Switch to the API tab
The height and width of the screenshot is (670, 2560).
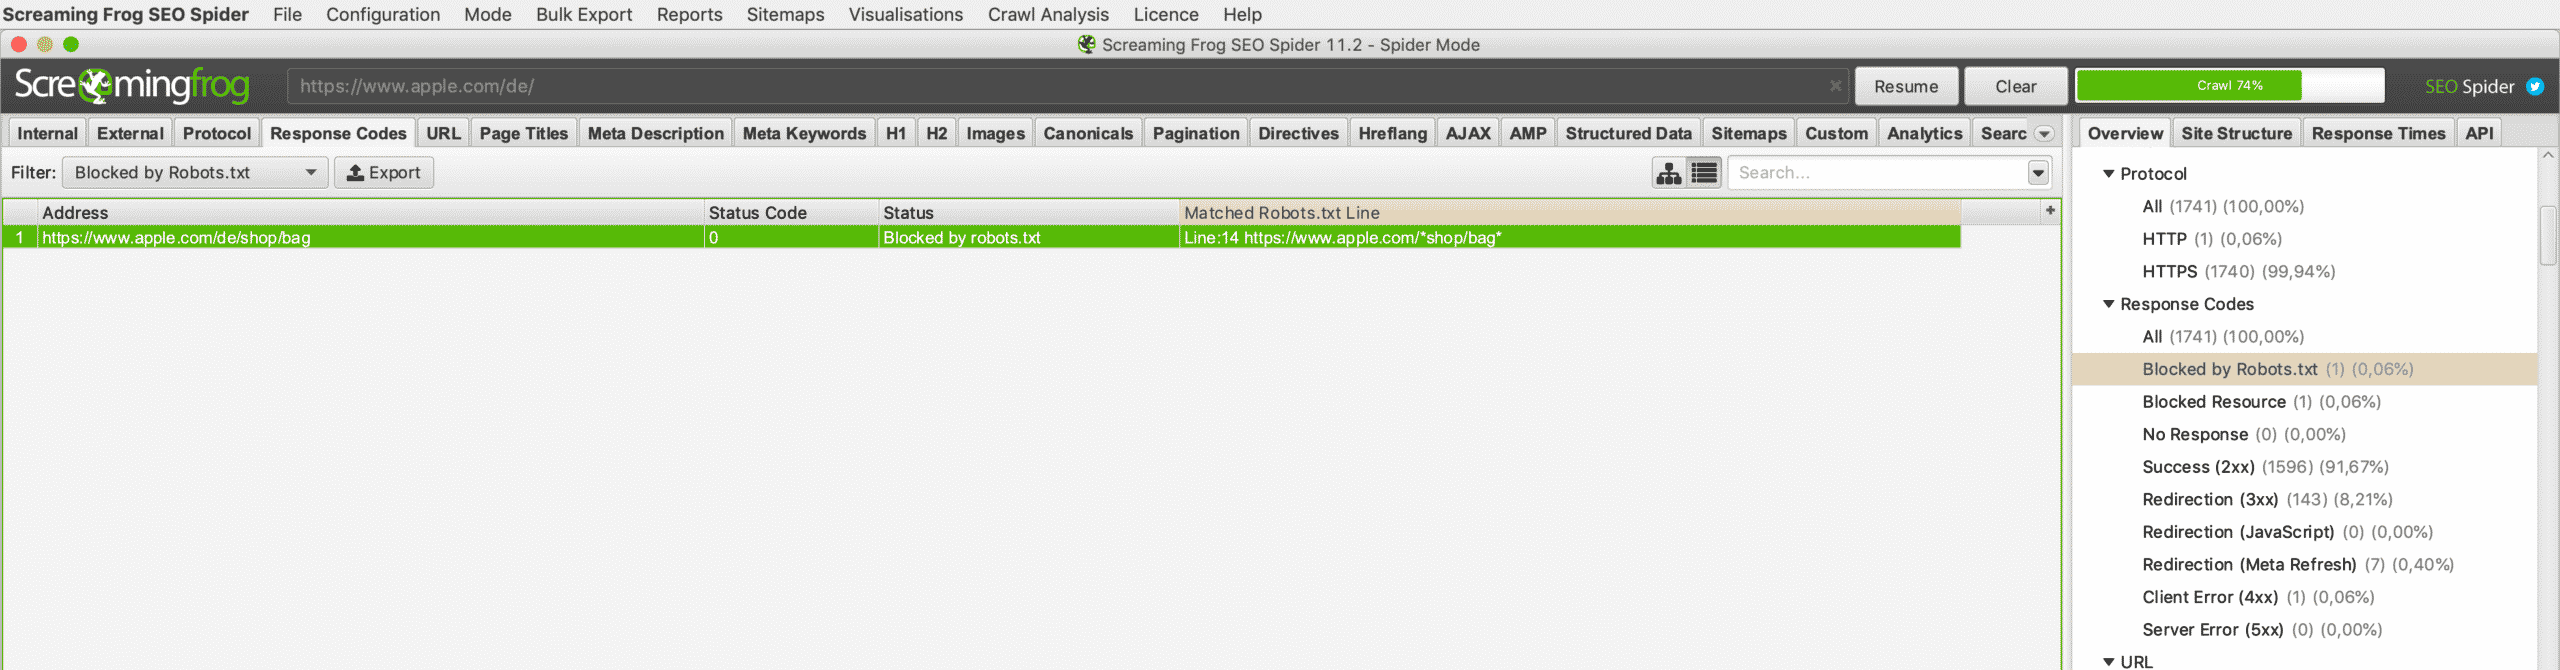tap(2480, 133)
